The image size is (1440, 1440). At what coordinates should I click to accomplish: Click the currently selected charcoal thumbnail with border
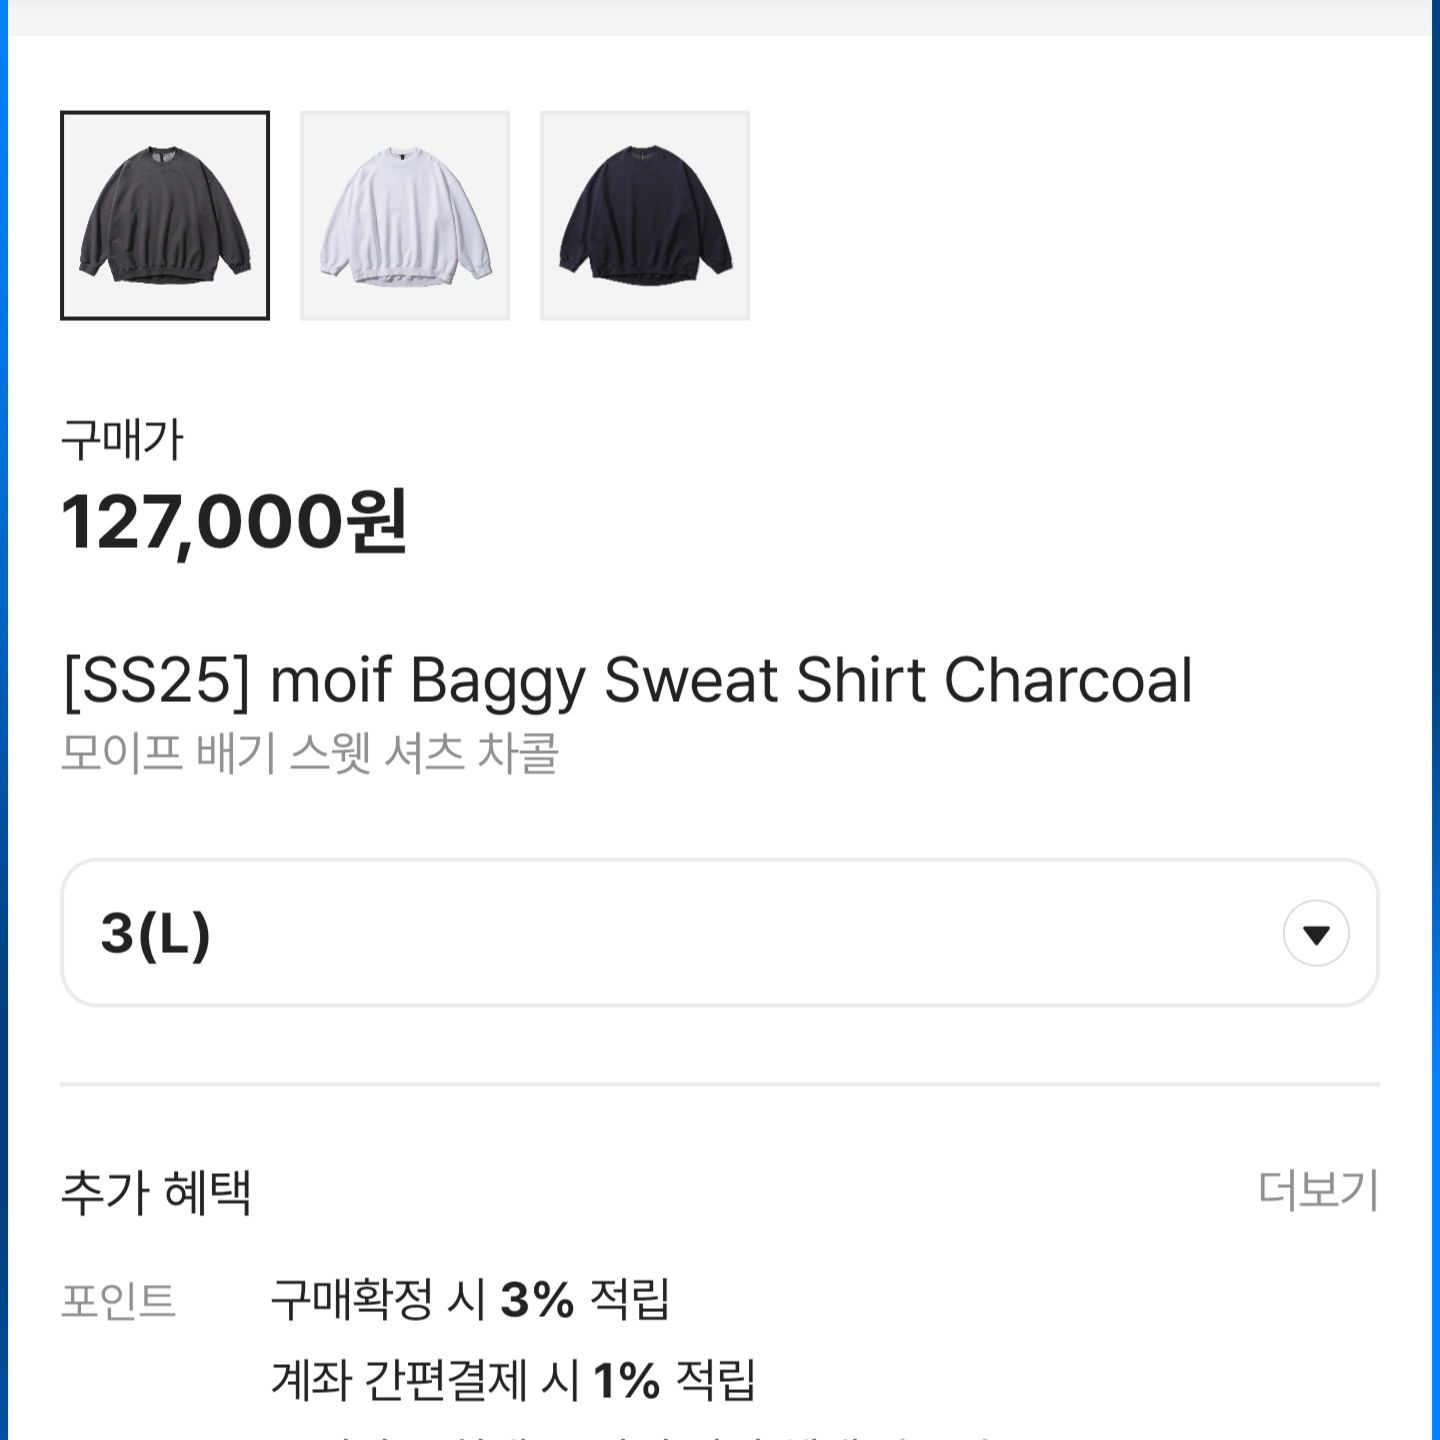point(166,216)
